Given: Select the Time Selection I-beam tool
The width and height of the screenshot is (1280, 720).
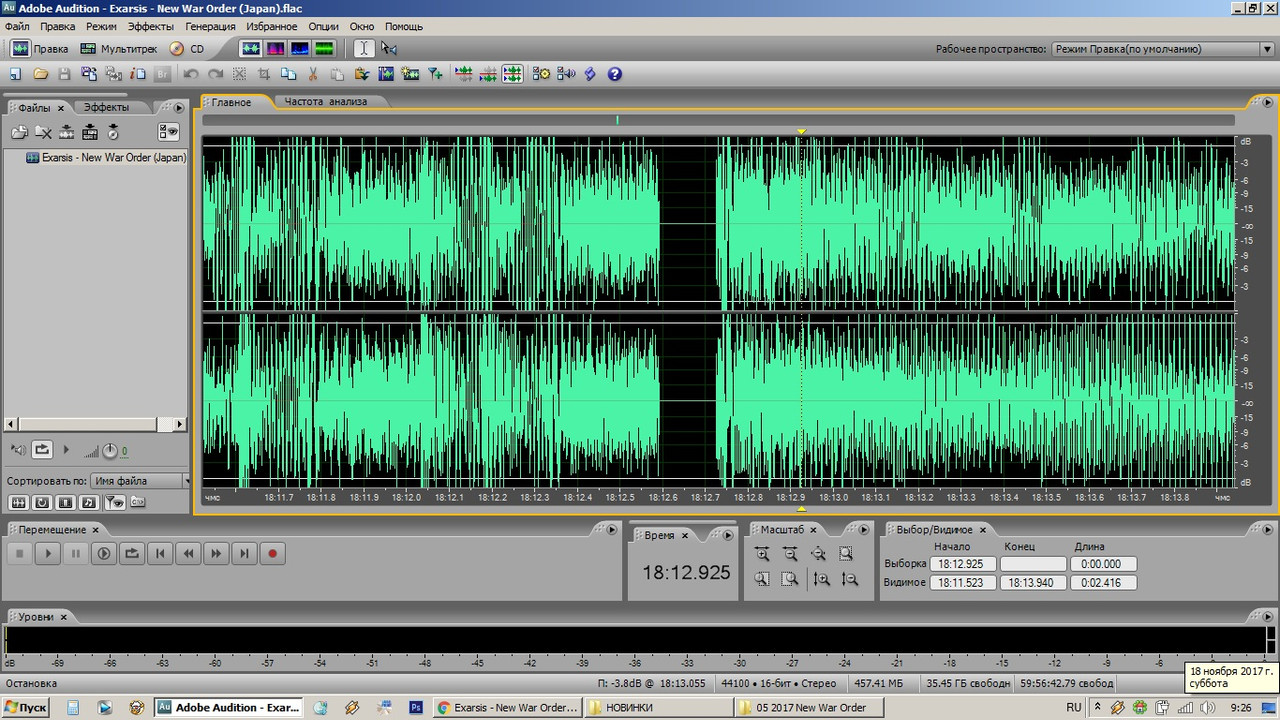Looking at the screenshot, I should pyautogui.click(x=364, y=48).
